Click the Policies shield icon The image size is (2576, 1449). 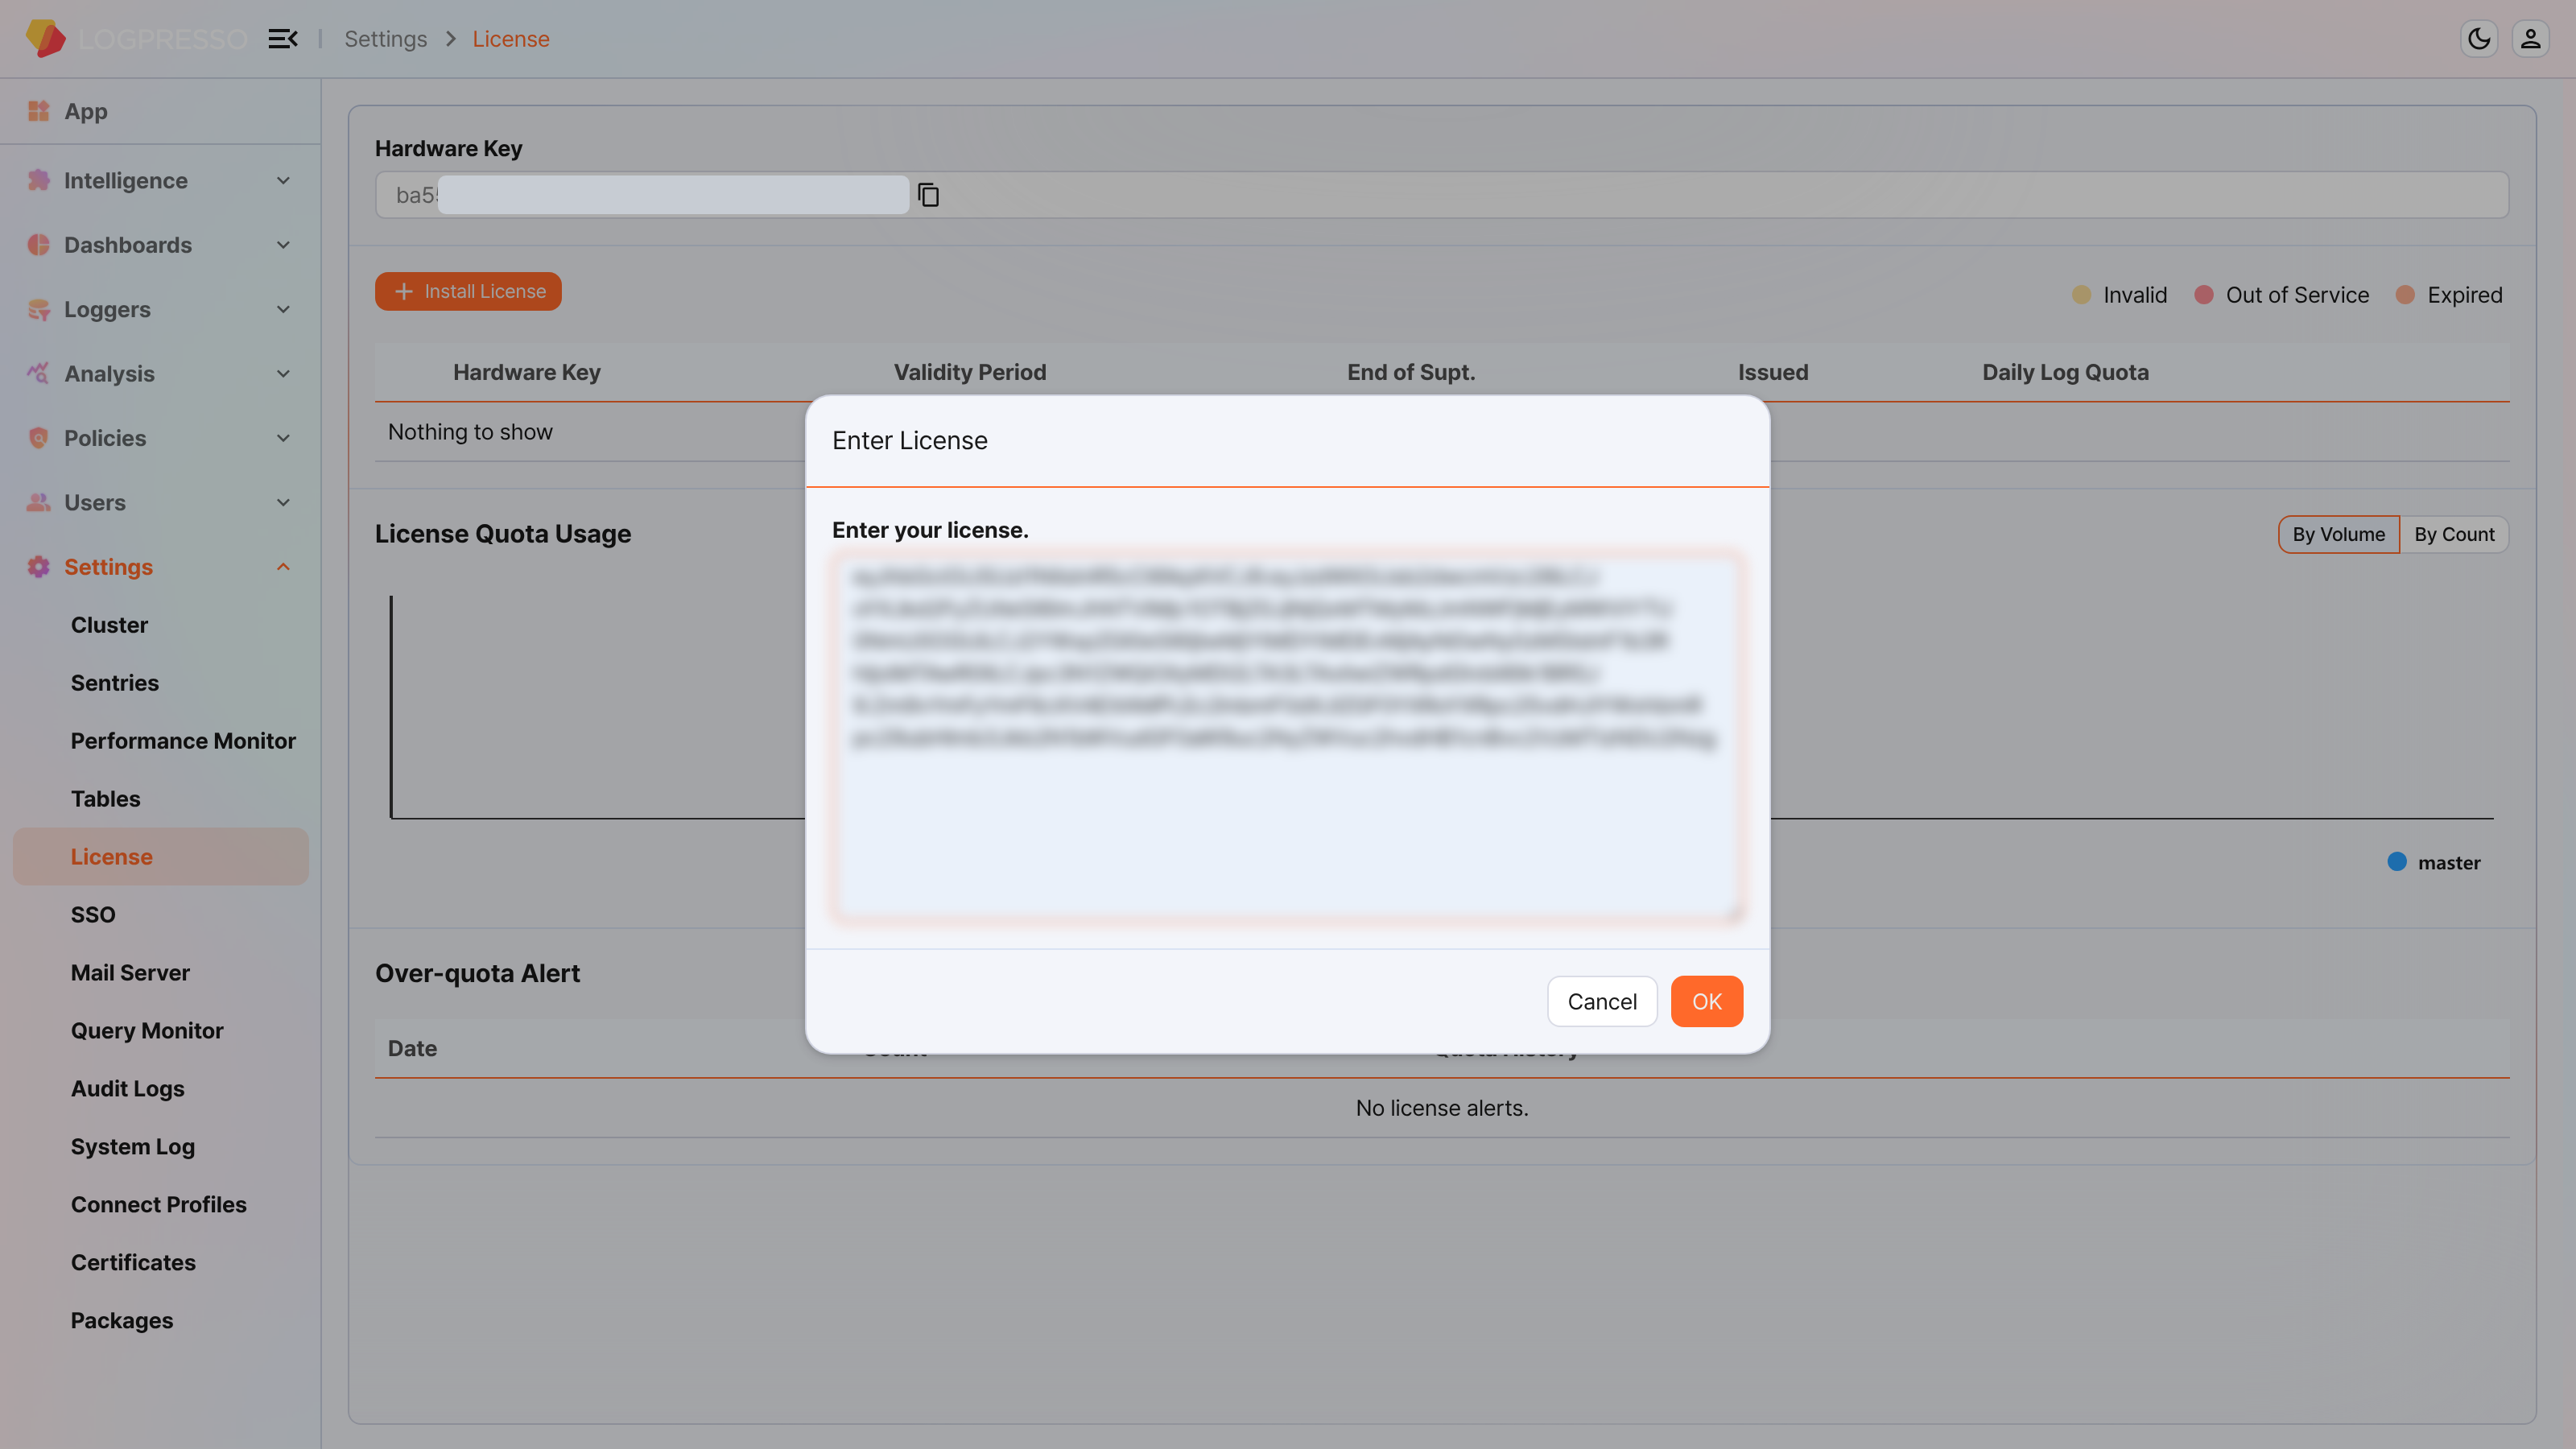(x=39, y=438)
